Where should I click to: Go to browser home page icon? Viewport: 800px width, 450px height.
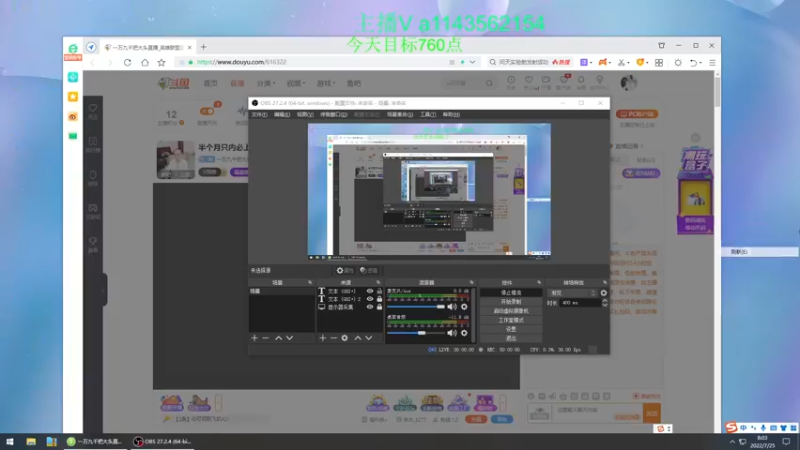145,62
